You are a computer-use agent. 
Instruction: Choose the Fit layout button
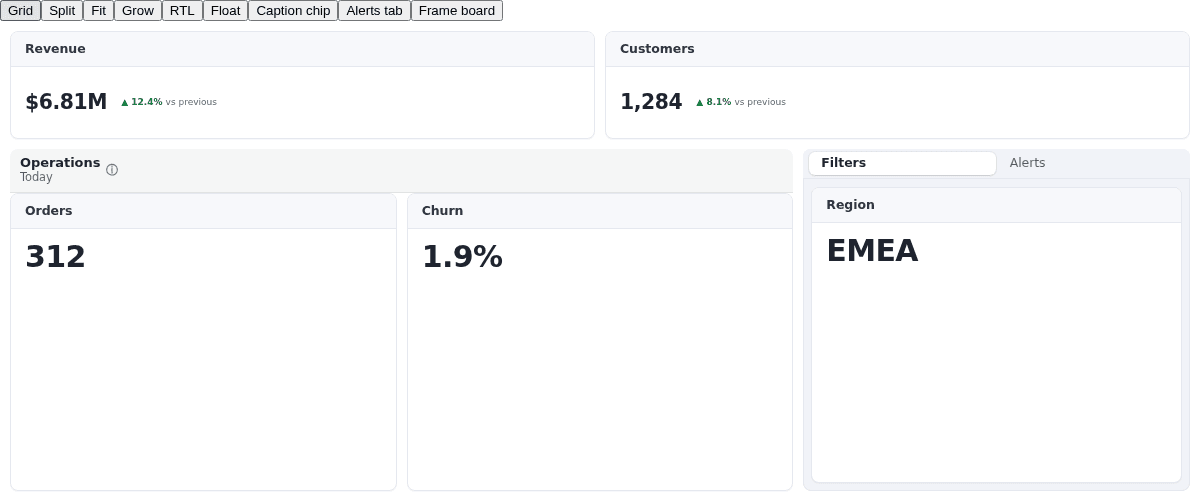(98, 11)
